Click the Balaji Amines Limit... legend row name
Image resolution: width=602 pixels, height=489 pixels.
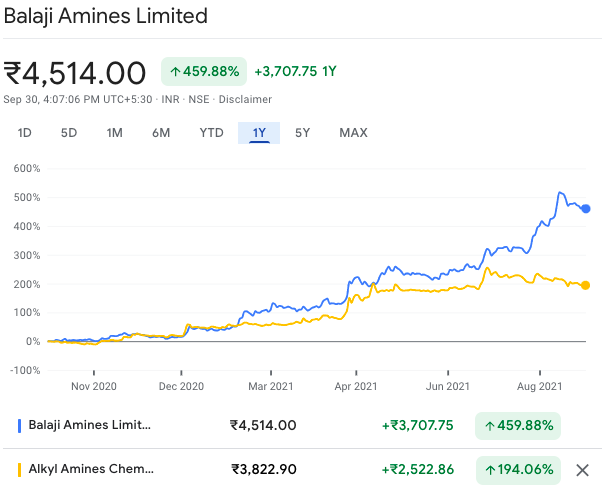tap(90, 425)
